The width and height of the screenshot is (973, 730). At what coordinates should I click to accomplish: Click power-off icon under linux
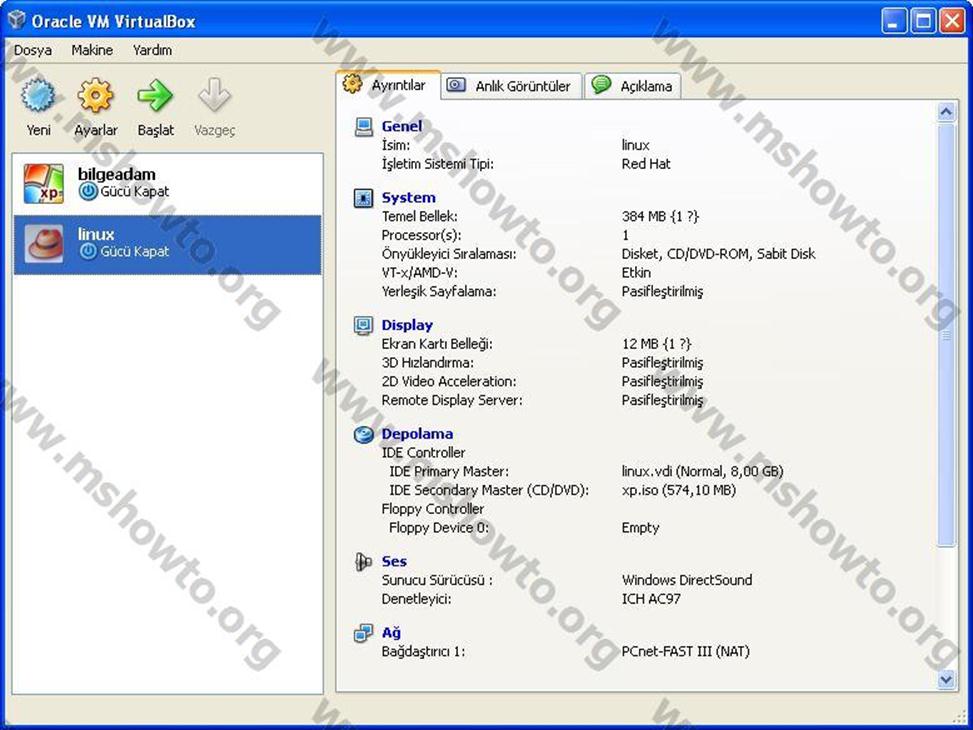(x=88, y=251)
